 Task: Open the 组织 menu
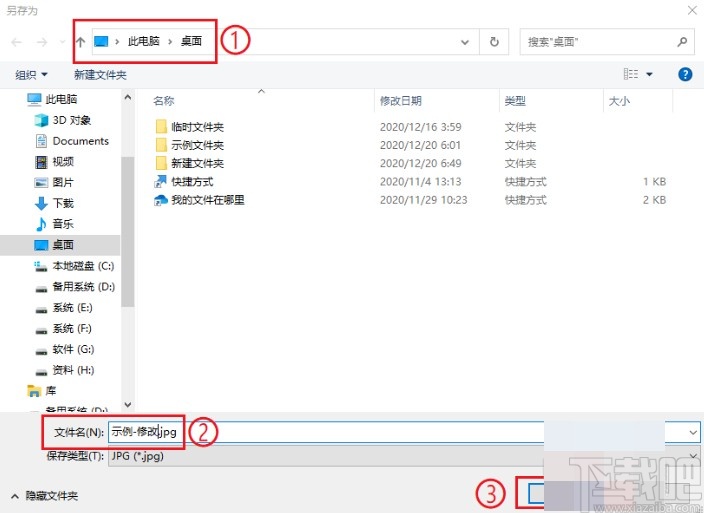(31, 75)
